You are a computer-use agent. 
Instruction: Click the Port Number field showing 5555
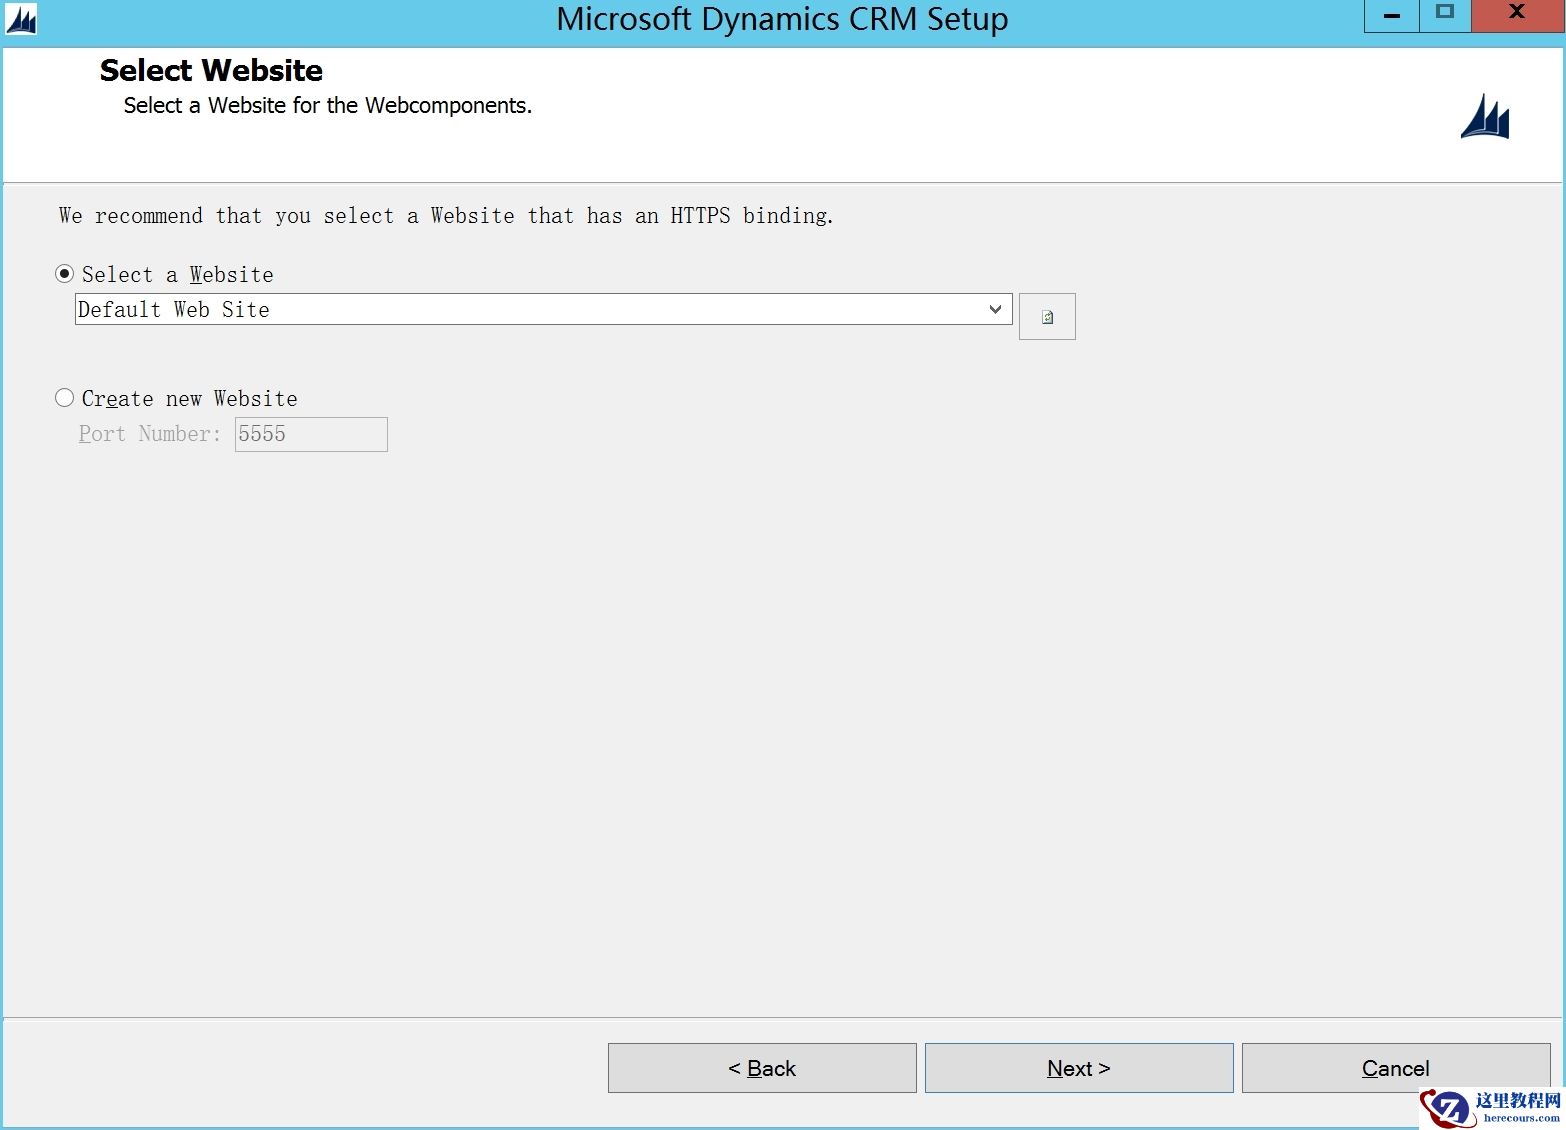click(x=310, y=434)
